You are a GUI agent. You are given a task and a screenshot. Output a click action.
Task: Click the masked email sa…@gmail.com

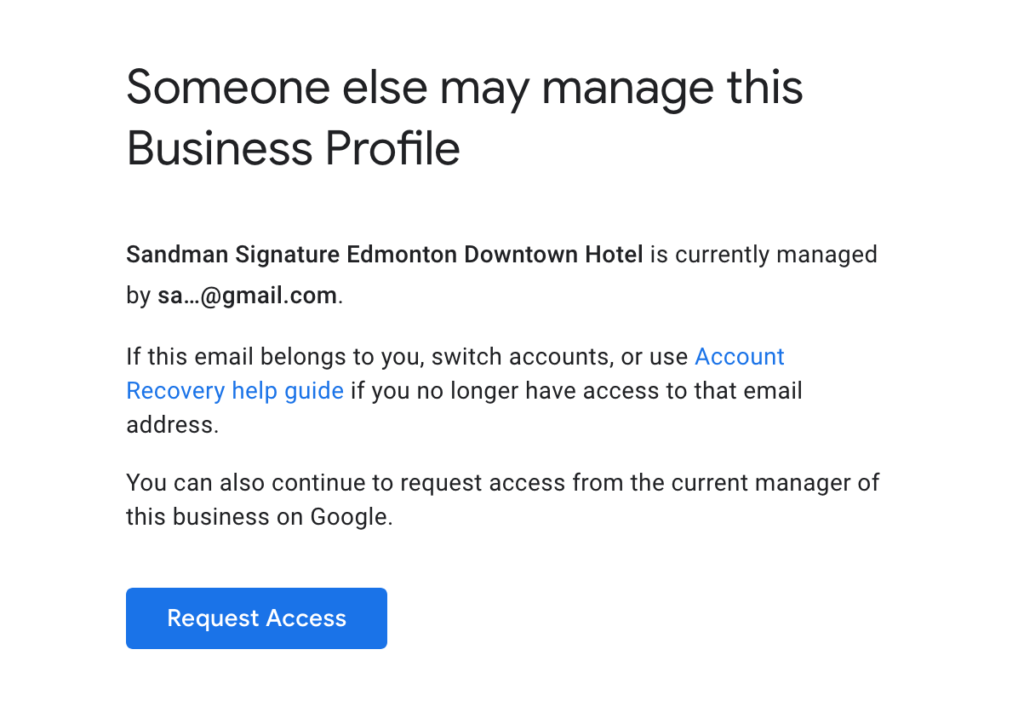tap(247, 296)
